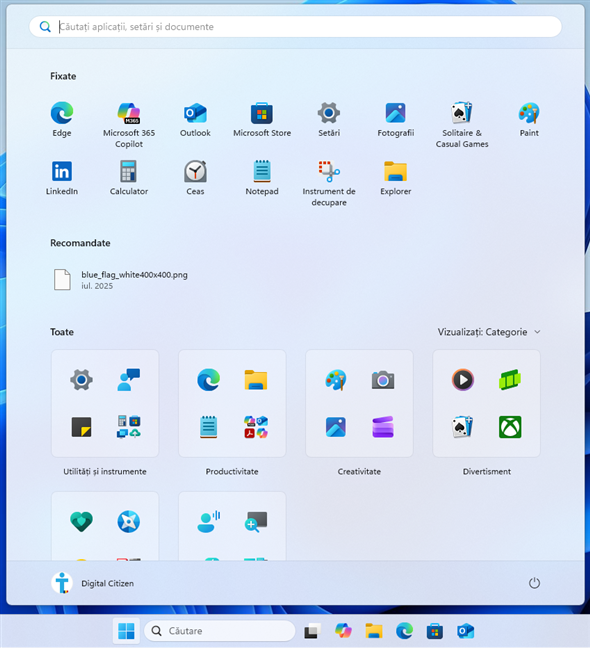
Task: Launch Microsoft 365 Copilot from pinned apps
Action: coord(129,125)
